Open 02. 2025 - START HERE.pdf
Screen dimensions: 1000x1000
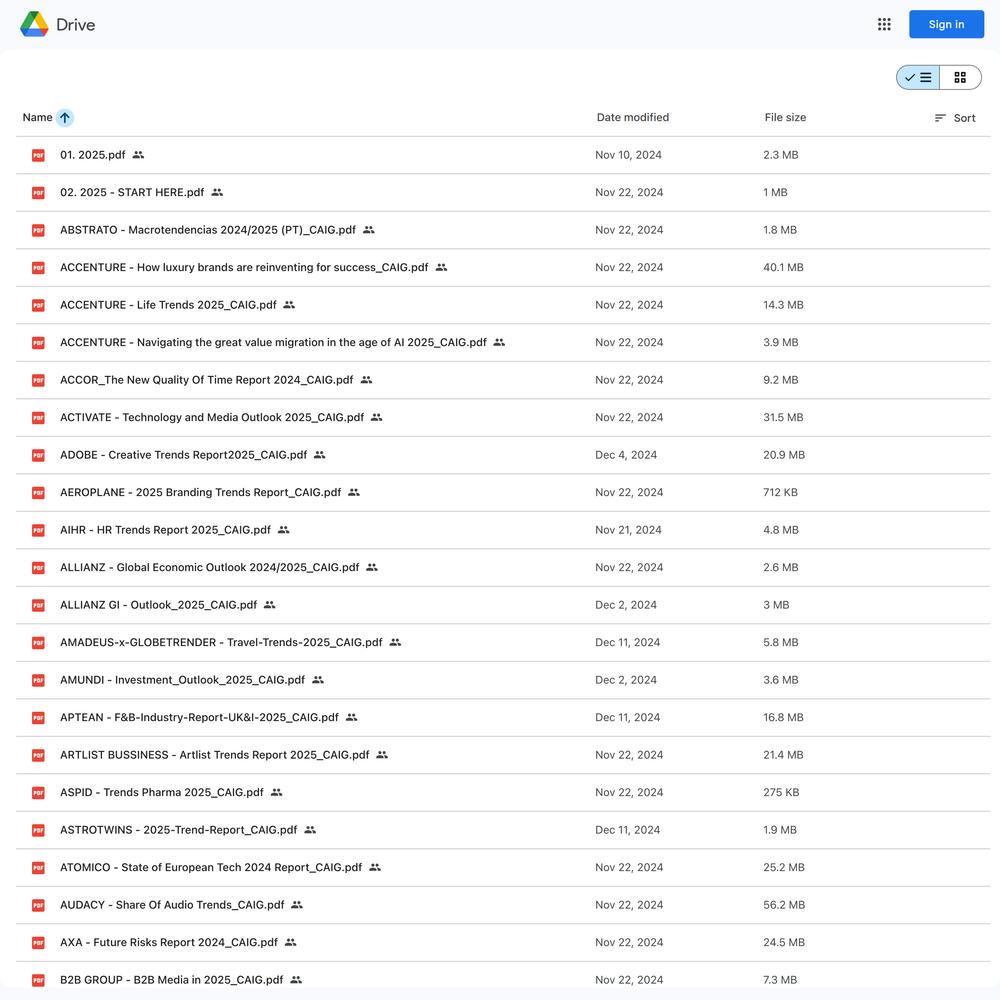pyautogui.click(x=132, y=193)
